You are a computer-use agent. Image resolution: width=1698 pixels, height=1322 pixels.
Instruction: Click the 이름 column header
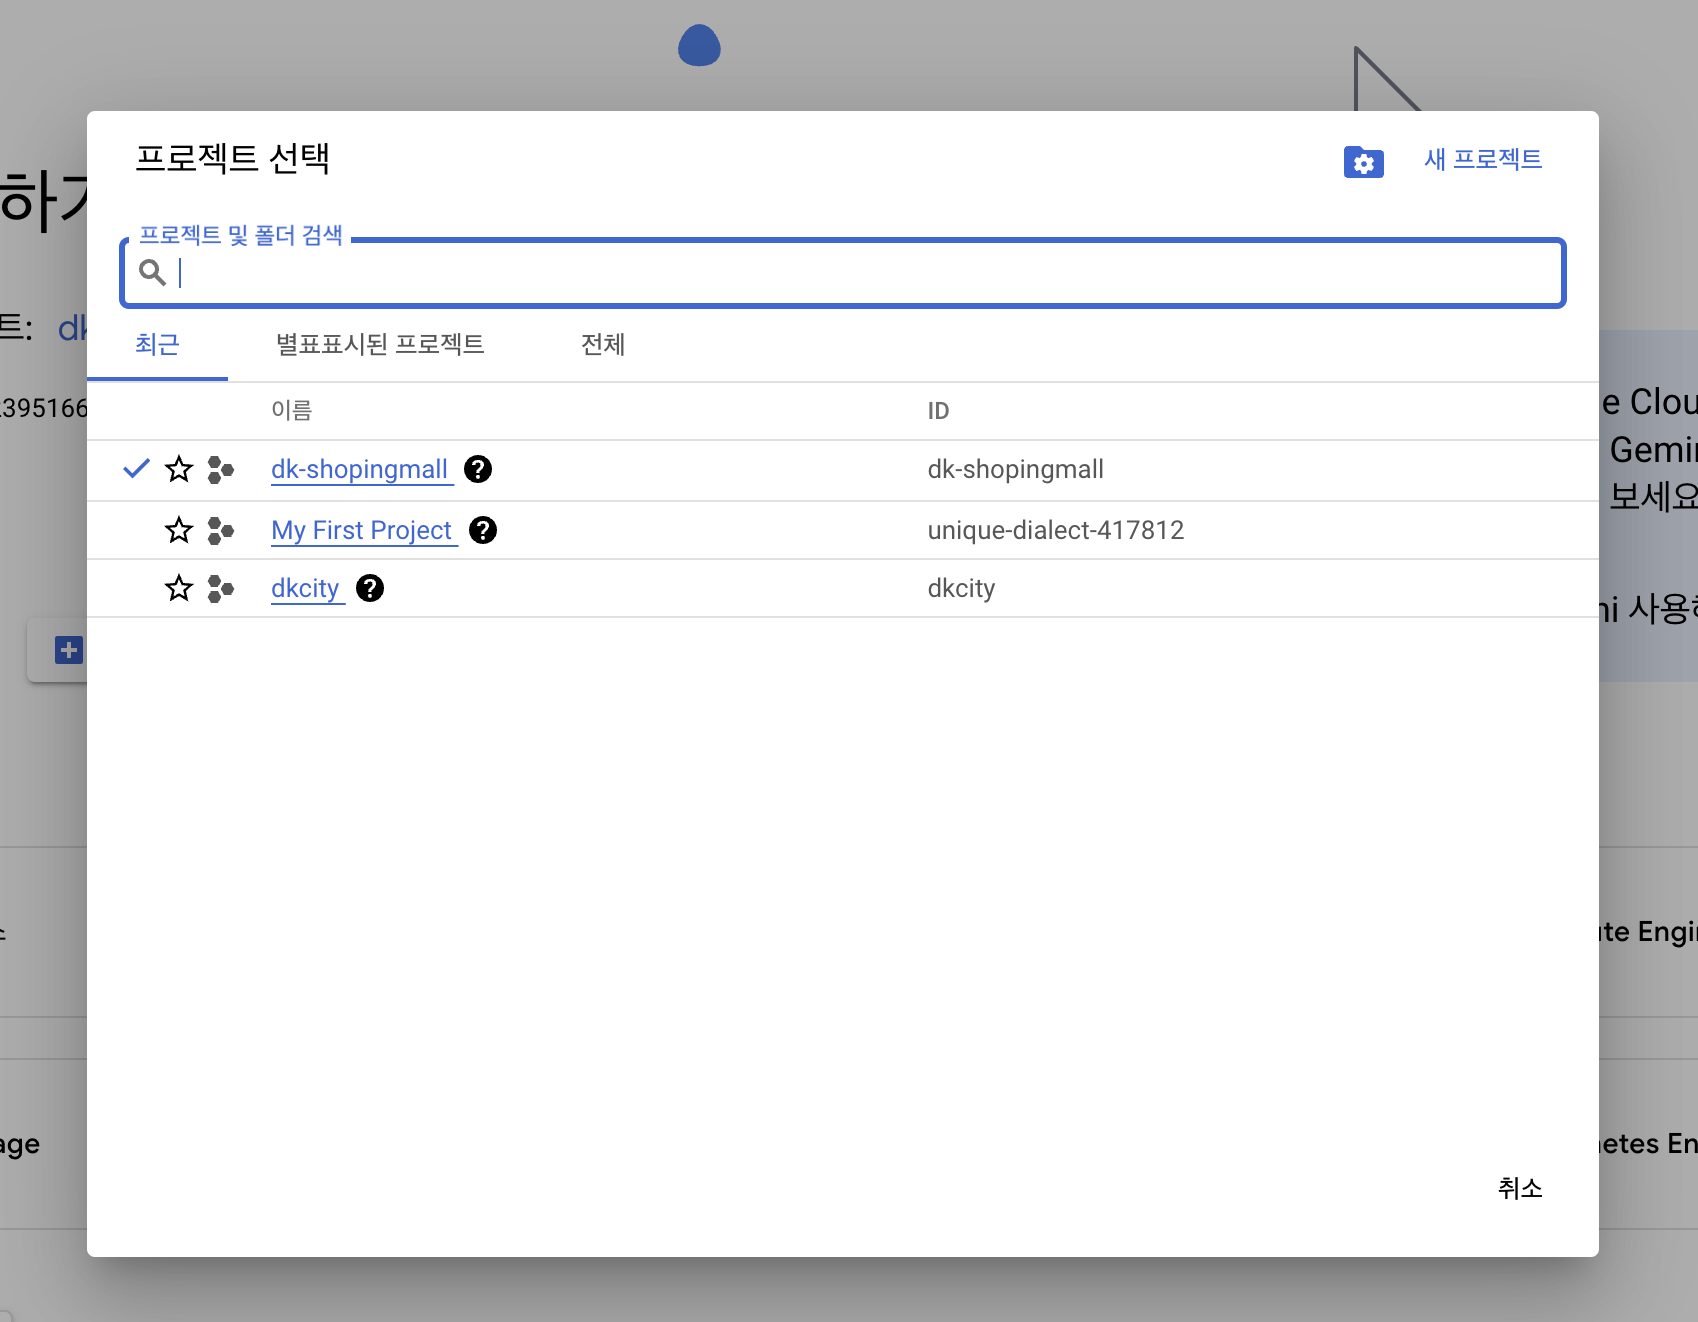pos(292,410)
